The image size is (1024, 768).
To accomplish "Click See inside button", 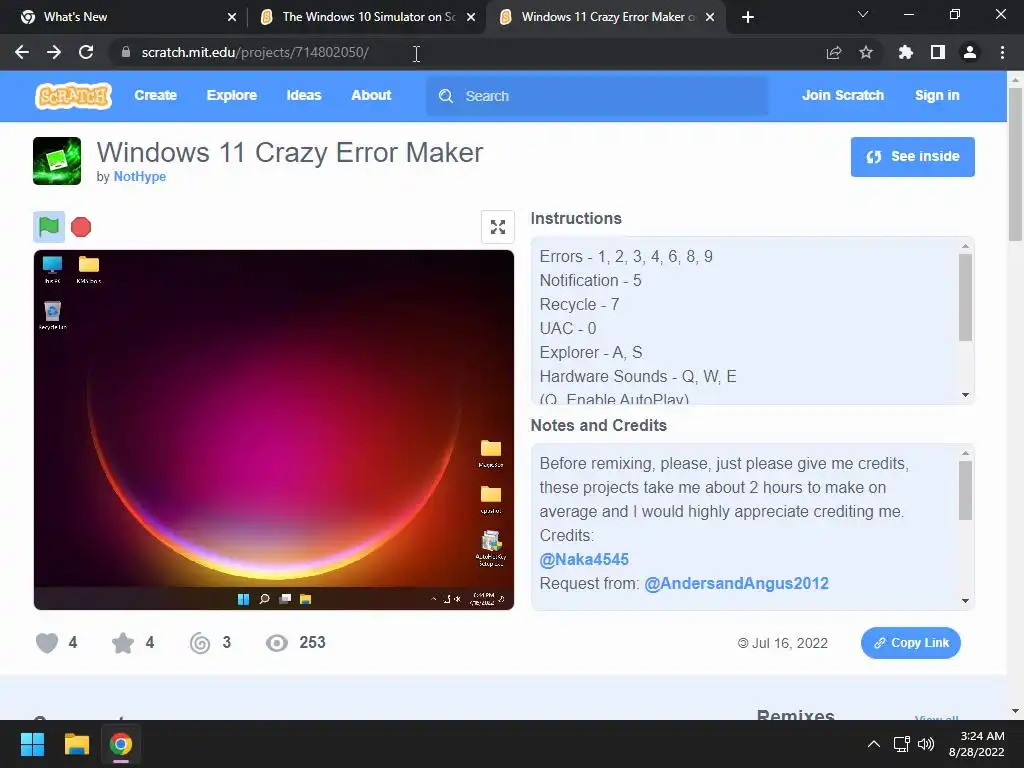I will (912, 157).
